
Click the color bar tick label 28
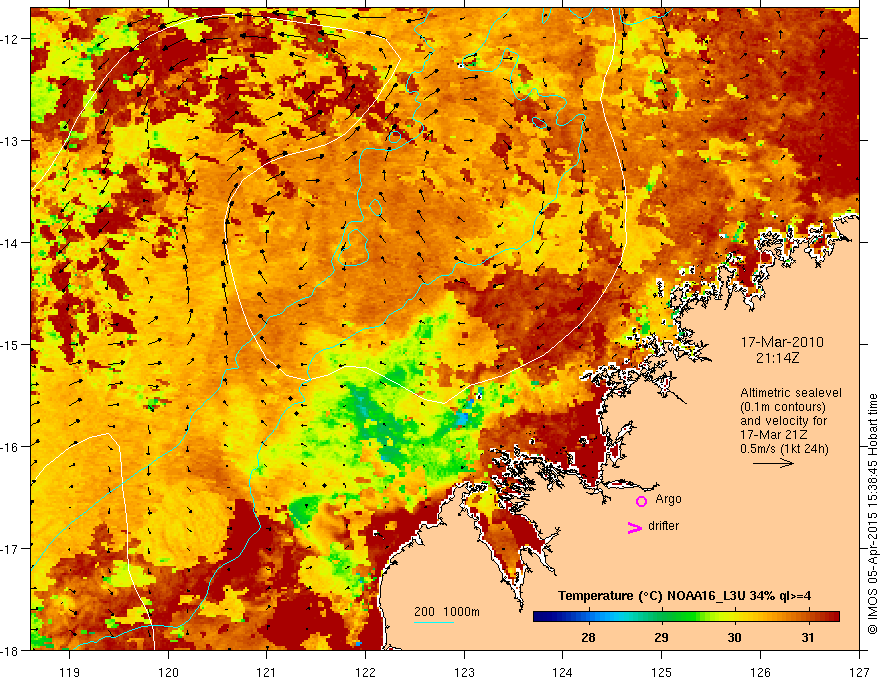pos(588,637)
